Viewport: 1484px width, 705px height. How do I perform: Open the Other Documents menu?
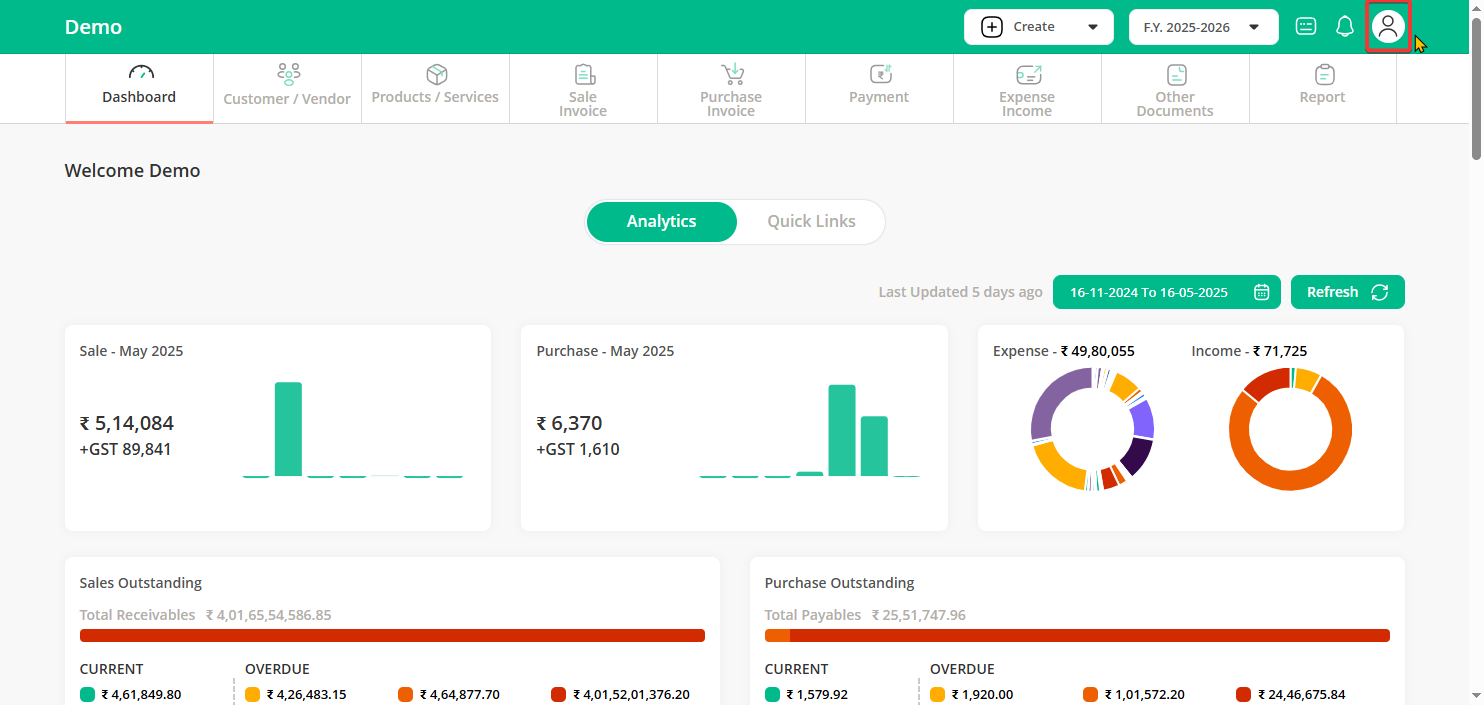tap(1175, 89)
